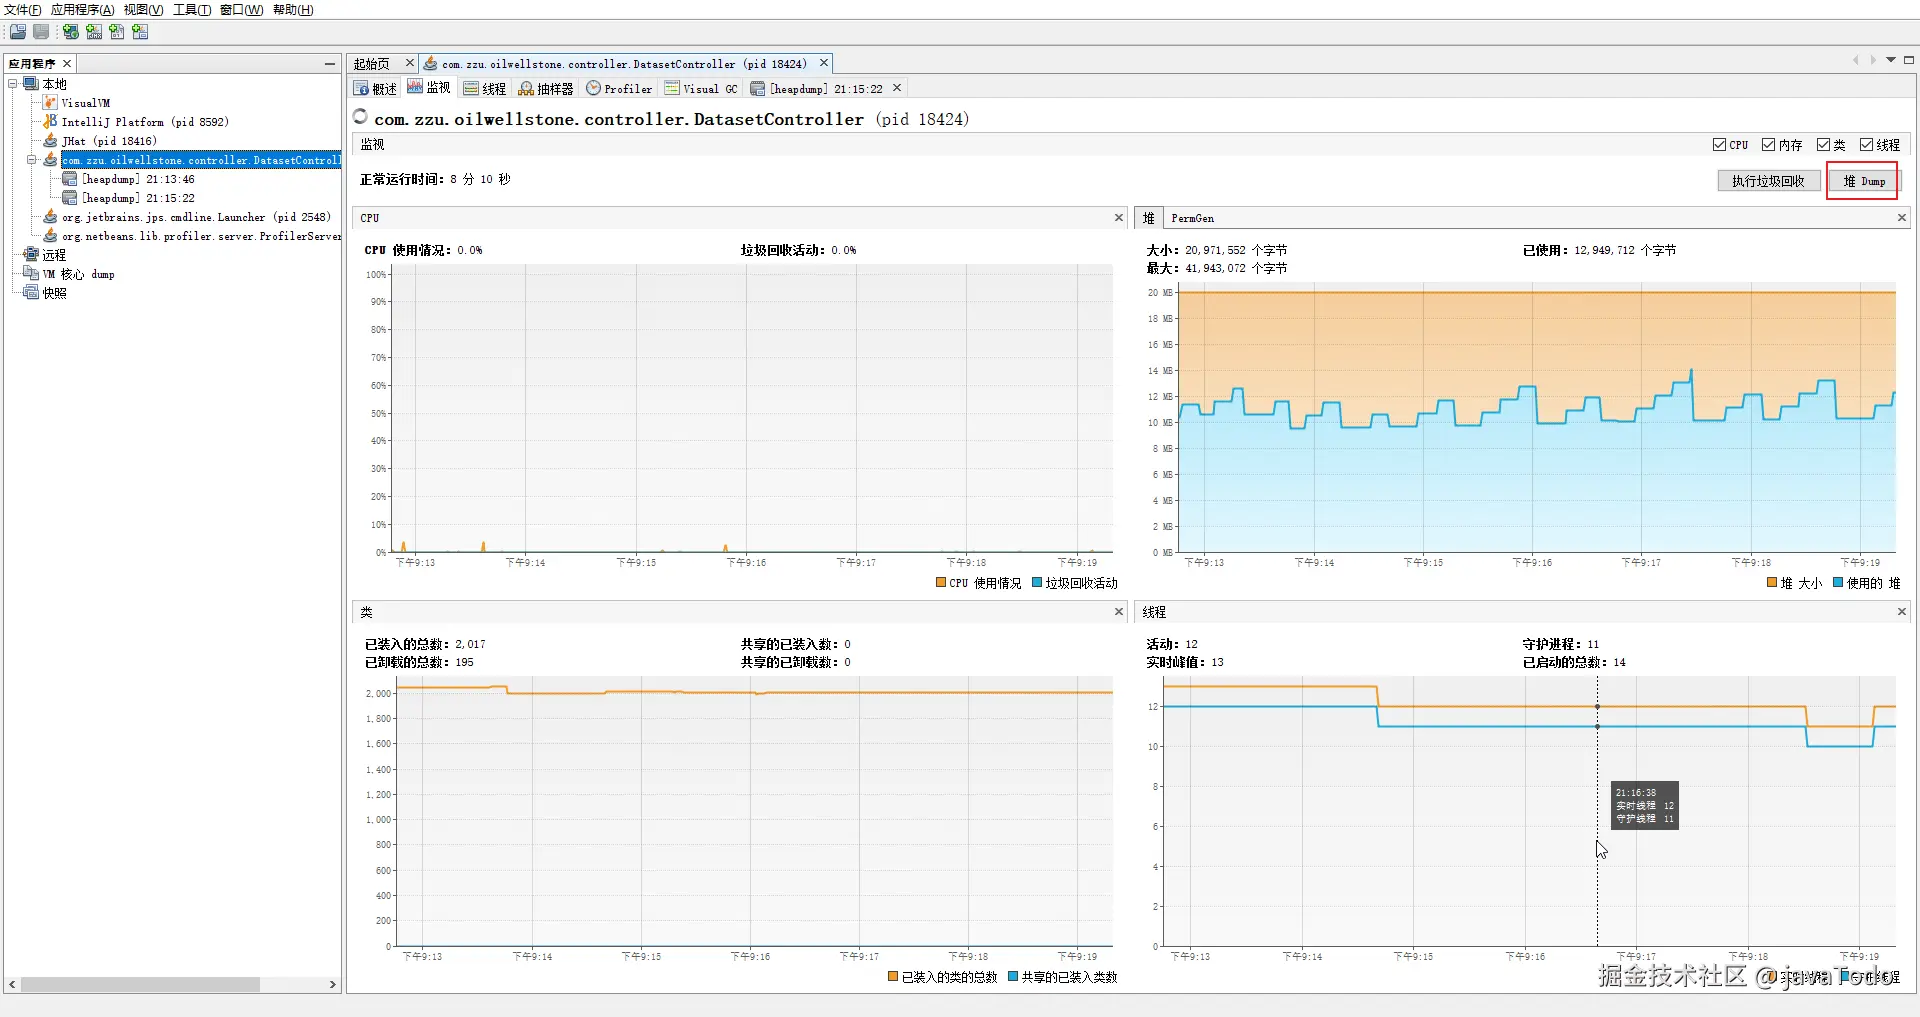The width and height of the screenshot is (1920, 1017).
Task: Click the blue 垃圾回收活动 legend swatch
Action: click(x=1037, y=583)
